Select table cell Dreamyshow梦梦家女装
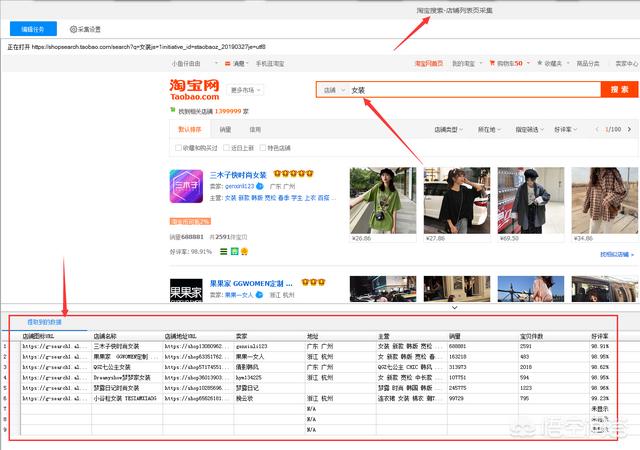640x450 pixels. click(127, 378)
